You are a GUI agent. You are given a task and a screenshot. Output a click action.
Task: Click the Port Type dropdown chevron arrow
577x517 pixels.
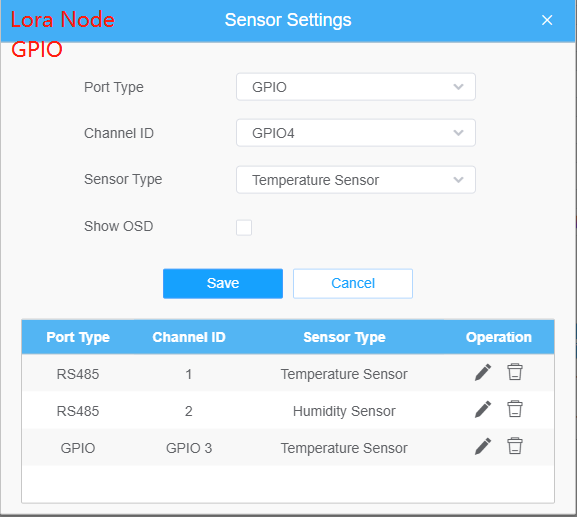459,87
